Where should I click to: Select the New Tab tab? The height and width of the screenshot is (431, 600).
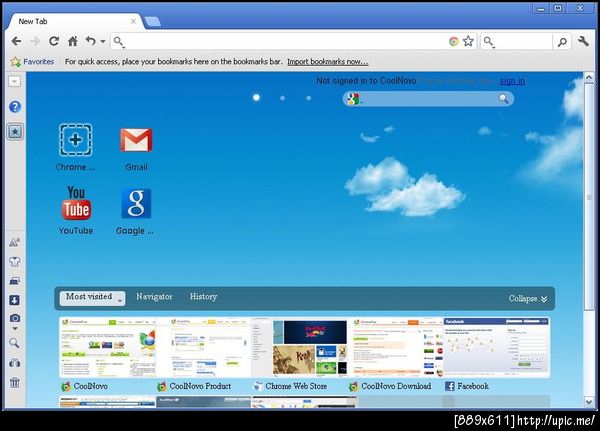[x=75, y=21]
